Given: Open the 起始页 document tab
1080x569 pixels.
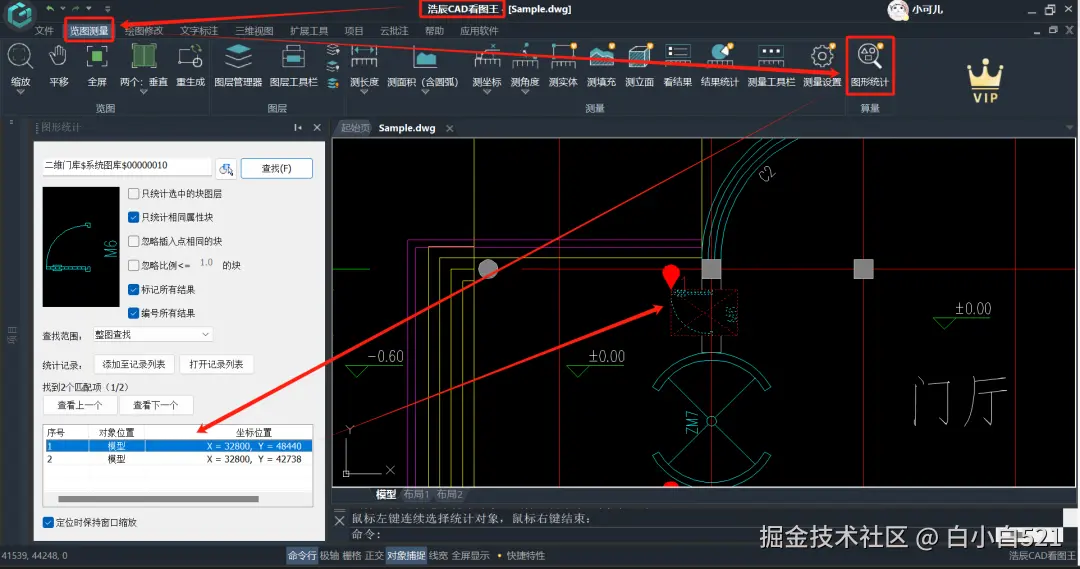Looking at the screenshot, I should tap(355, 128).
